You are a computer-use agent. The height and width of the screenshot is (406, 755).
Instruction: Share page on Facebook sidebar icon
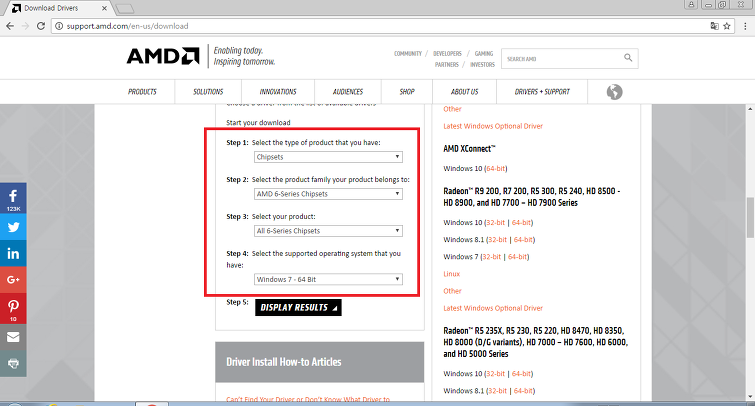[13, 198]
